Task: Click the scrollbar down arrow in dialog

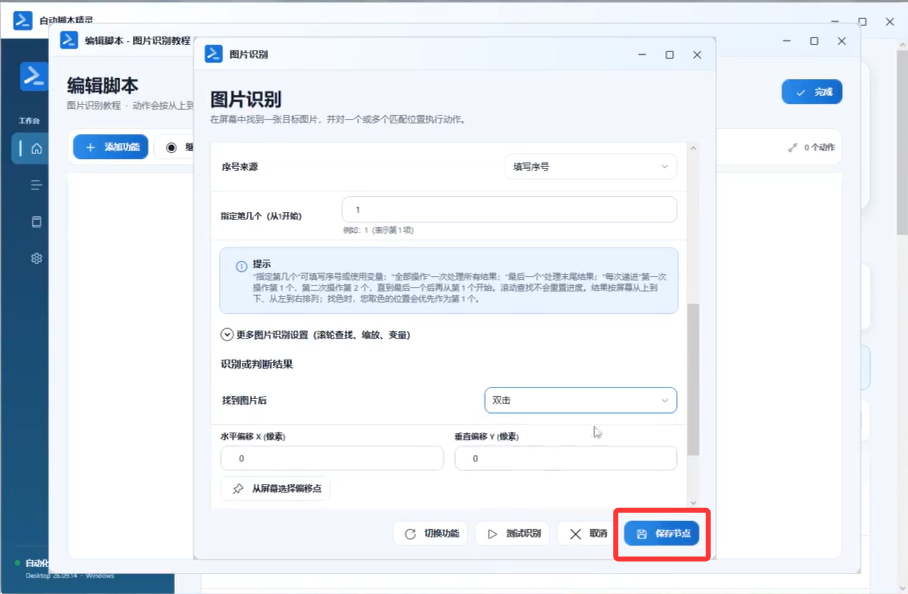Action: pos(693,503)
